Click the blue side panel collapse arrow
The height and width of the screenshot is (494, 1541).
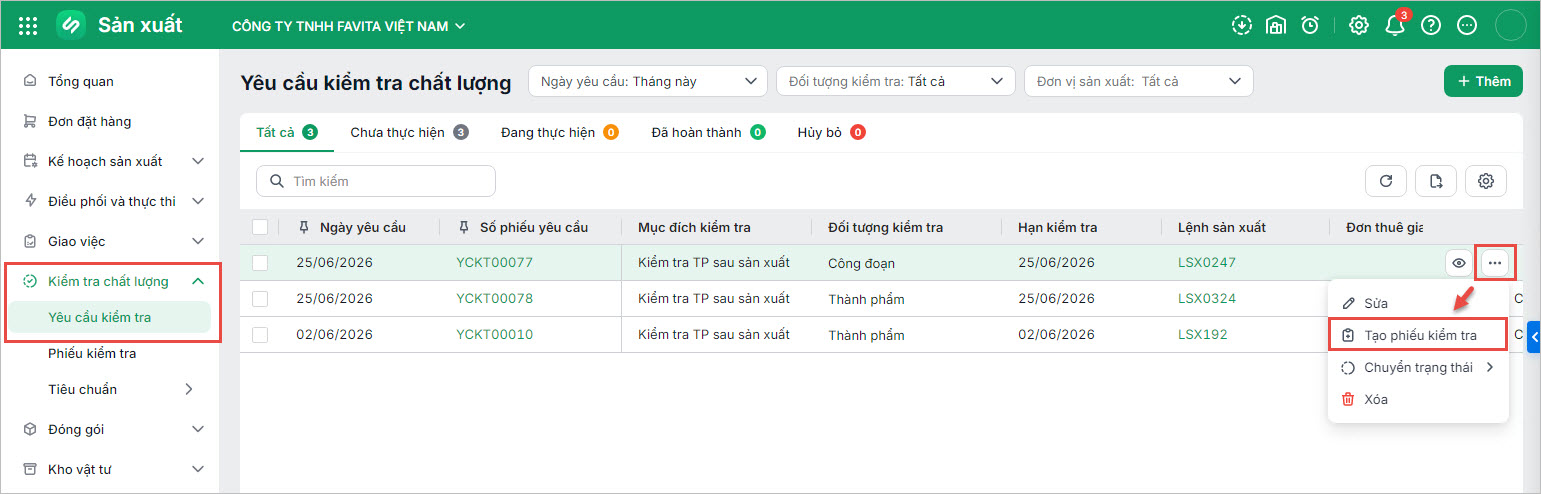click(x=1535, y=338)
